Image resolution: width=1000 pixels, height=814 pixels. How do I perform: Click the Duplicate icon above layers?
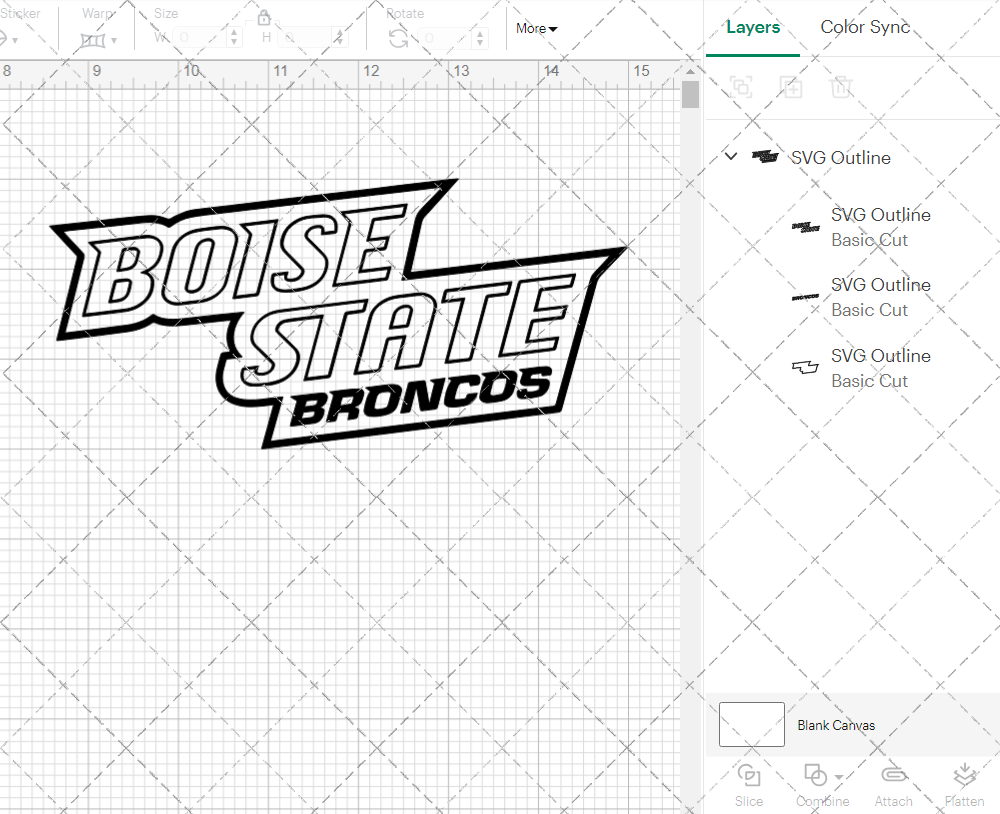click(791, 87)
